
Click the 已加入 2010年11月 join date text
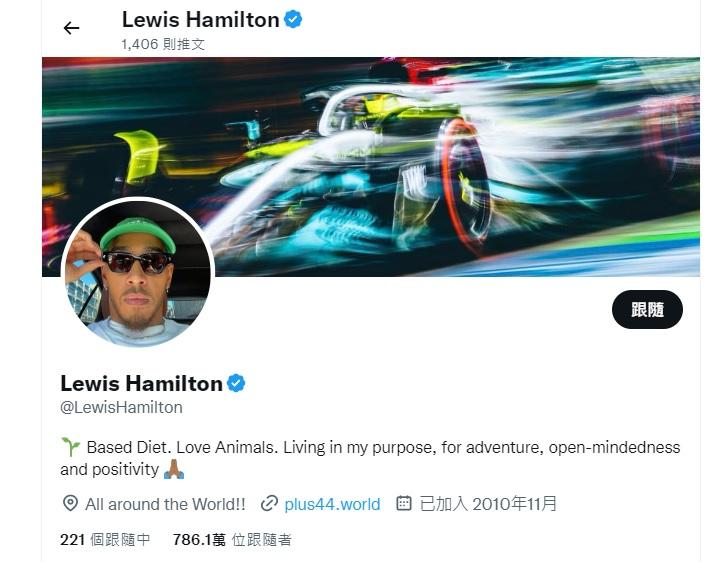(488, 503)
